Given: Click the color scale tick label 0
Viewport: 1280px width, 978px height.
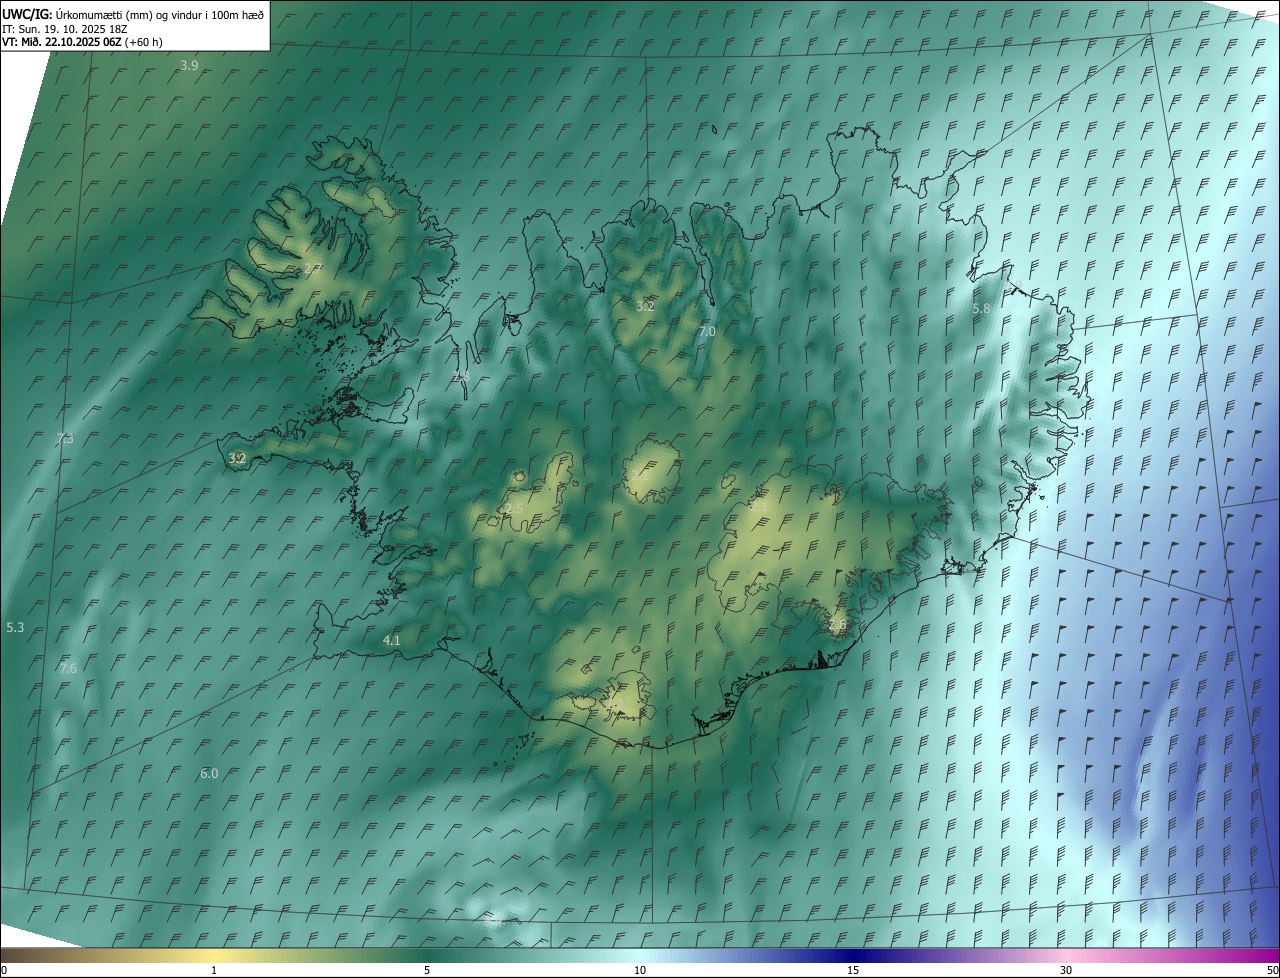Looking at the screenshot, I should coord(4,970).
